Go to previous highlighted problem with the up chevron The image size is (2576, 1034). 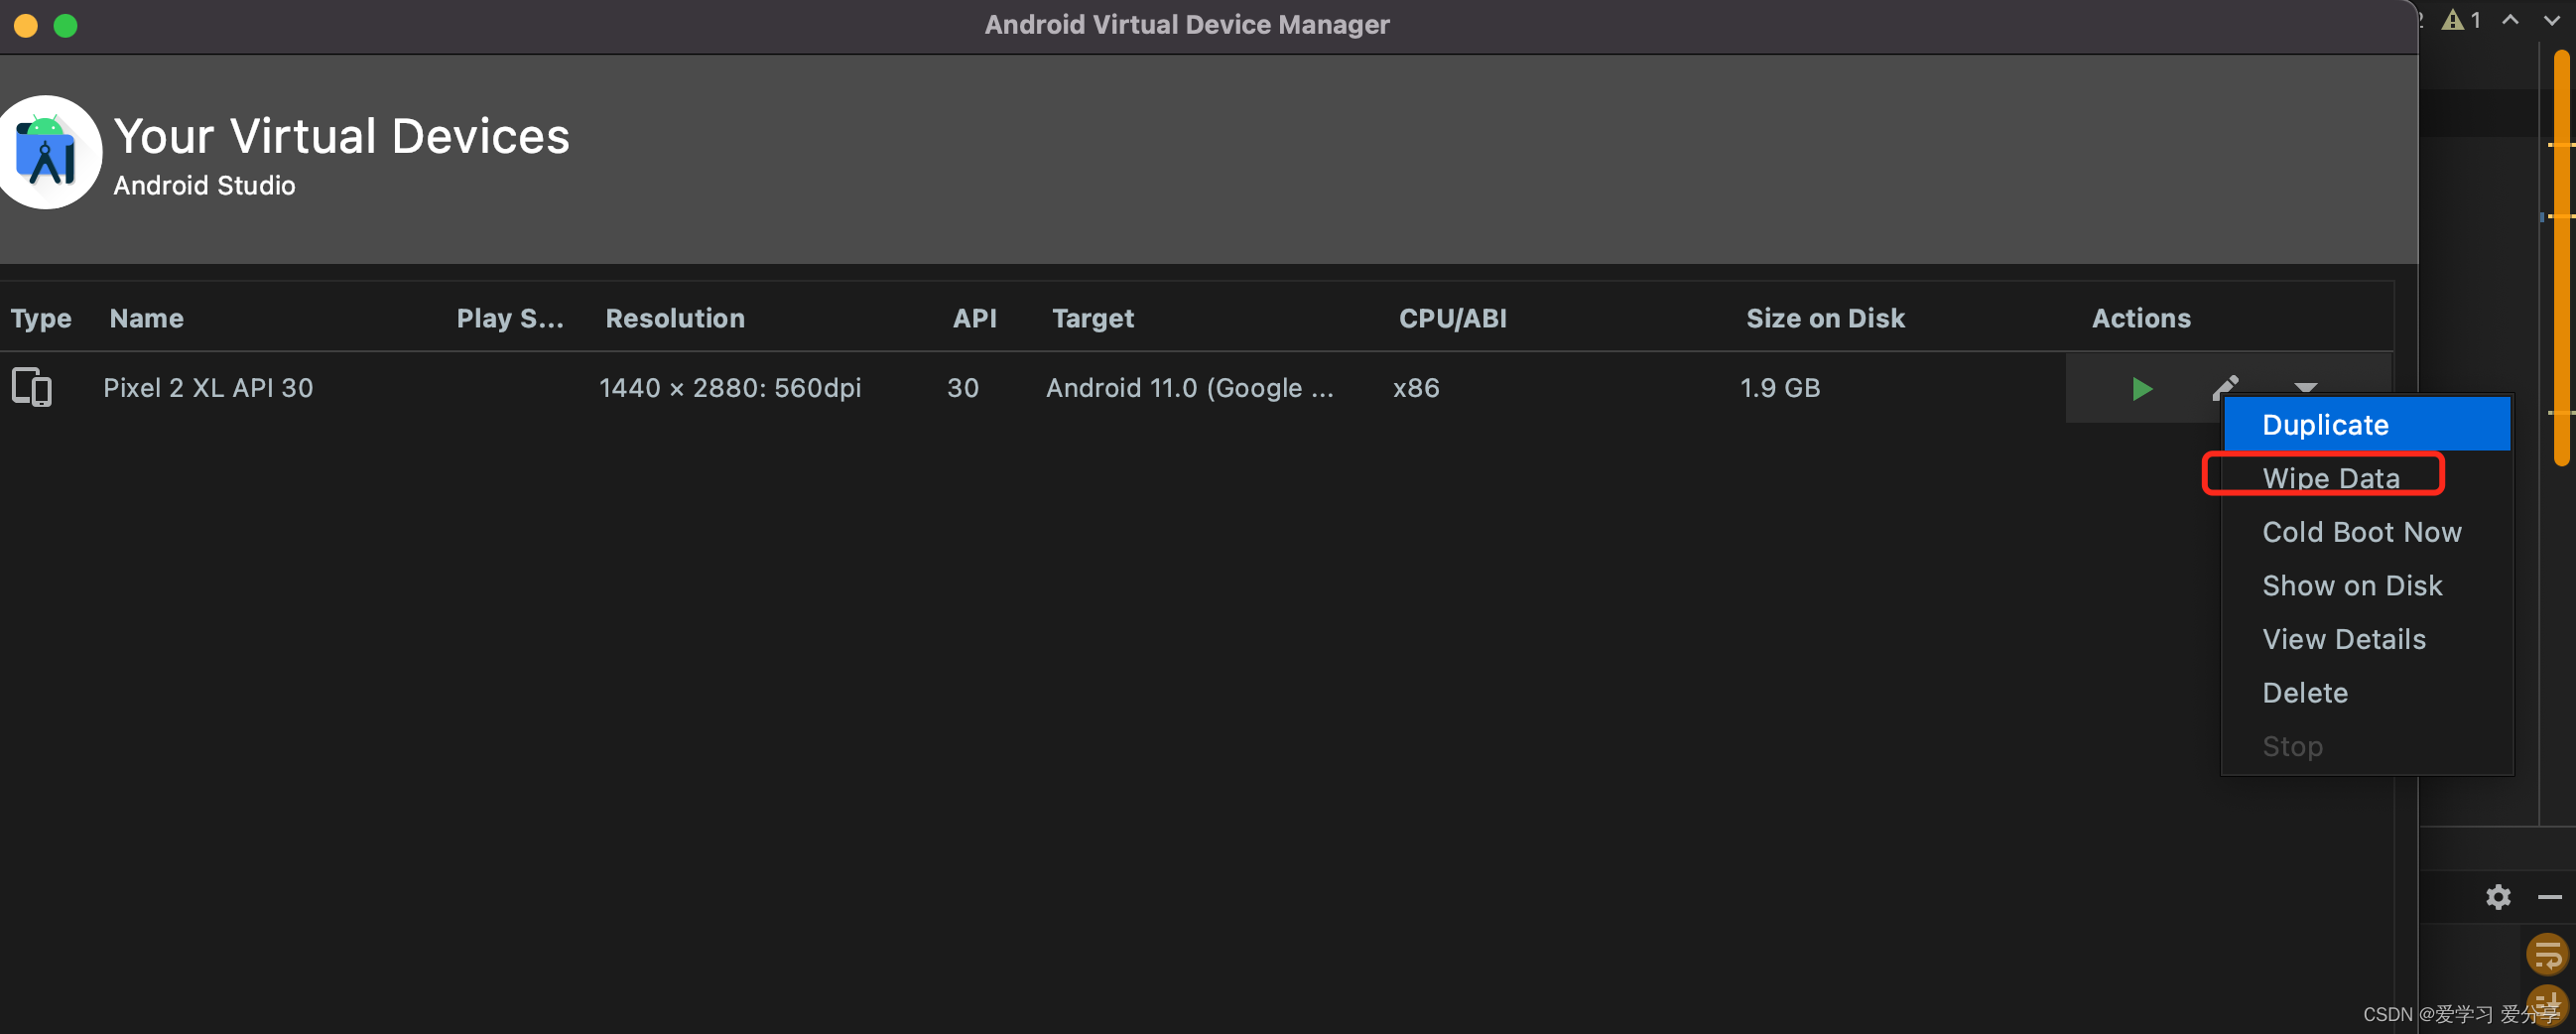(2510, 19)
